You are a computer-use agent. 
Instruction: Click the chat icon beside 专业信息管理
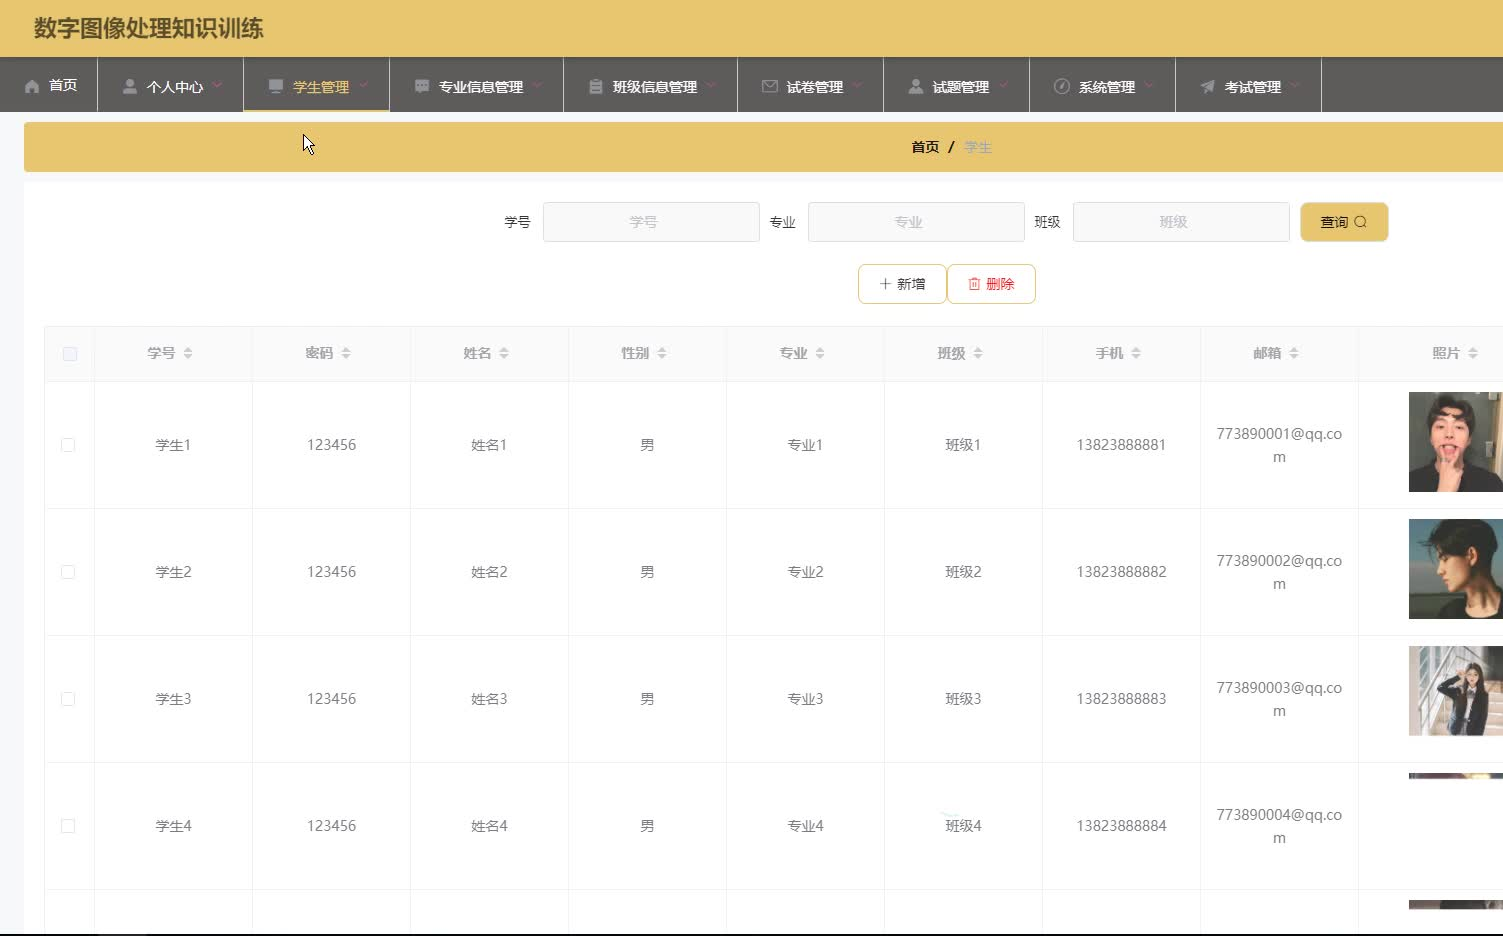pyautogui.click(x=422, y=87)
